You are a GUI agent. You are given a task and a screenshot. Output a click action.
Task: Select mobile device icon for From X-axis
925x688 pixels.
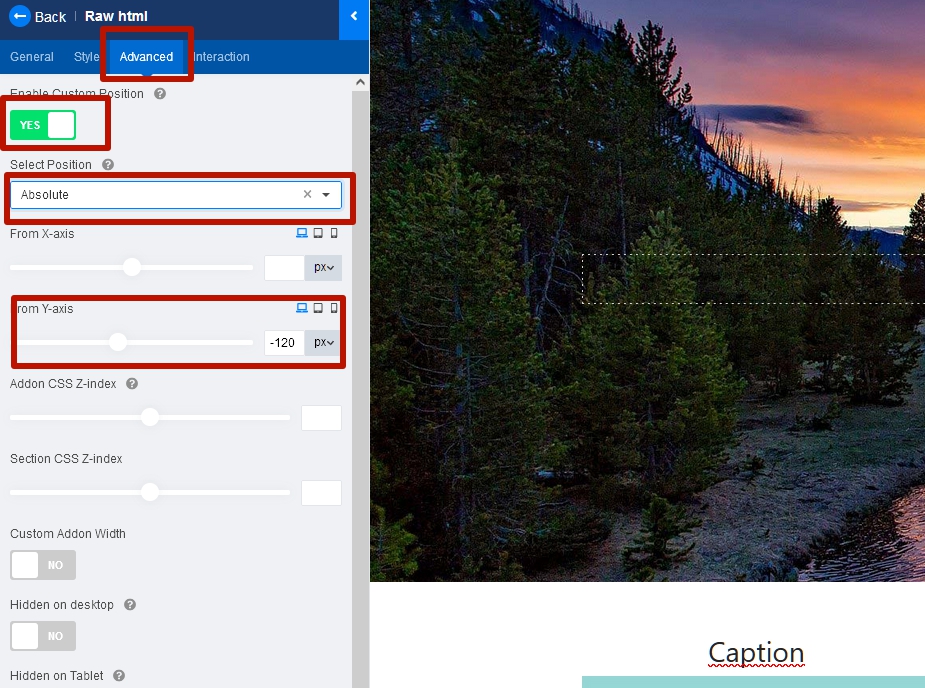(334, 234)
